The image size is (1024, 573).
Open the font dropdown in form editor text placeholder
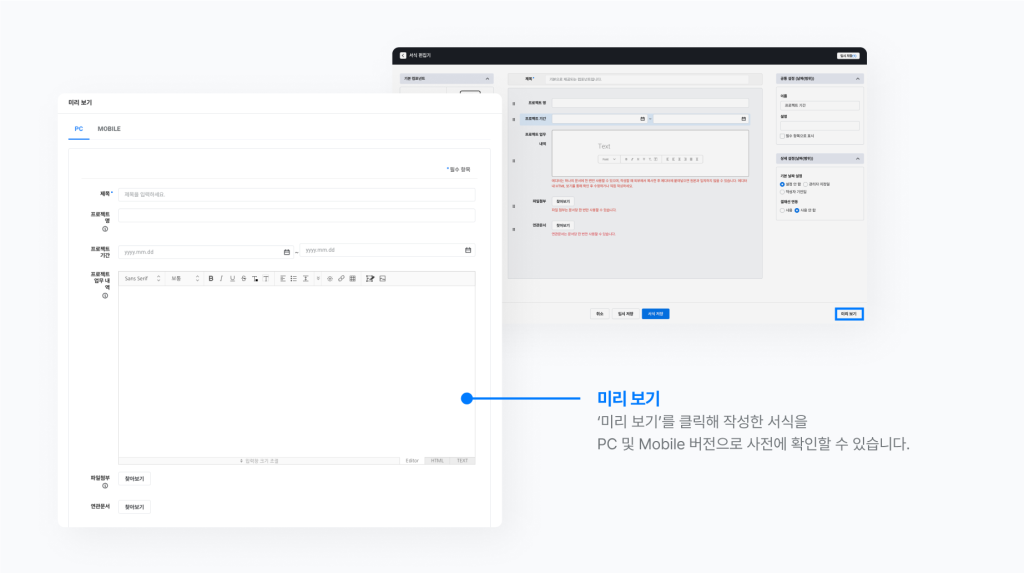pyautogui.click(x=608, y=159)
